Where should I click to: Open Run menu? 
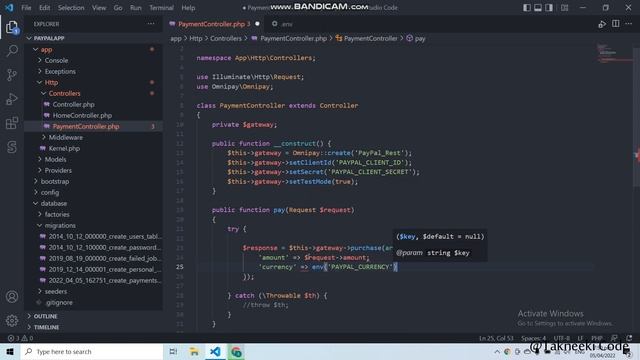coord(136,8)
